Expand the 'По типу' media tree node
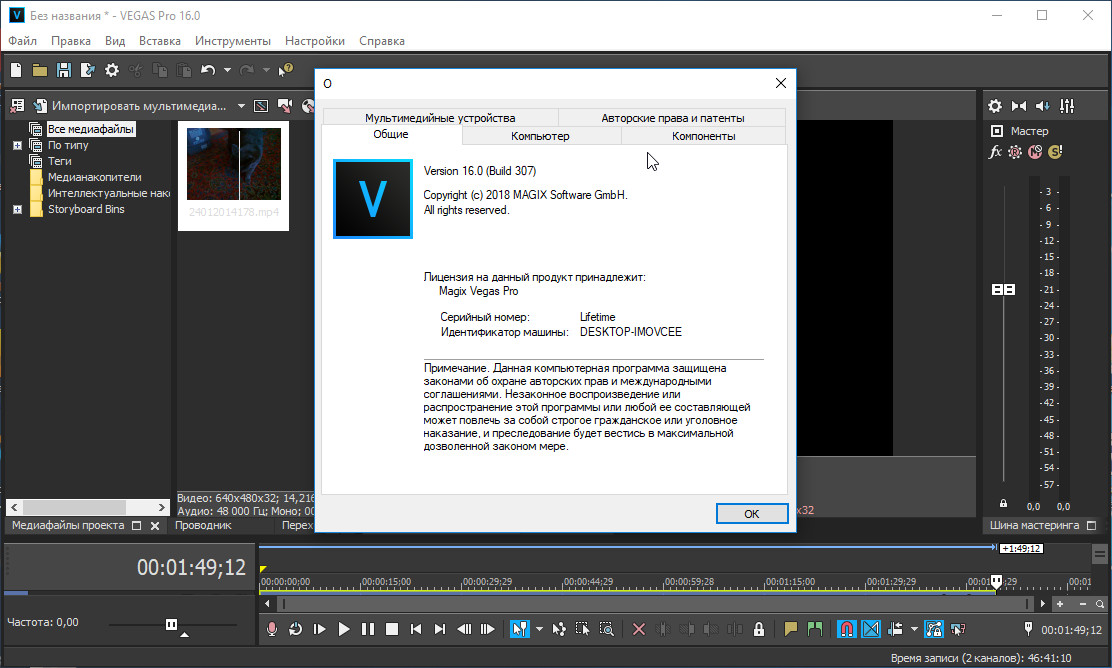 (17, 145)
